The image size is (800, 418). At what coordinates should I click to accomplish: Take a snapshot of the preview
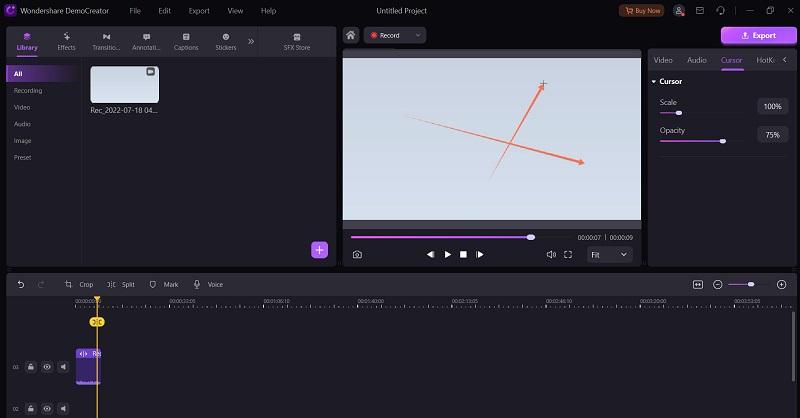tap(357, 254)
